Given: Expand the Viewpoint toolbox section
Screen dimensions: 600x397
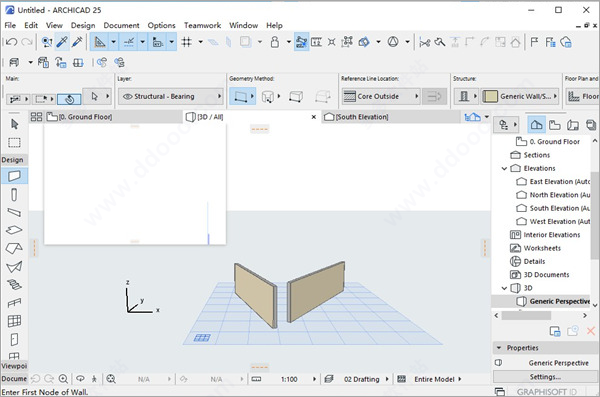Looking at the screenshot, I should click(x=14, y=366).
